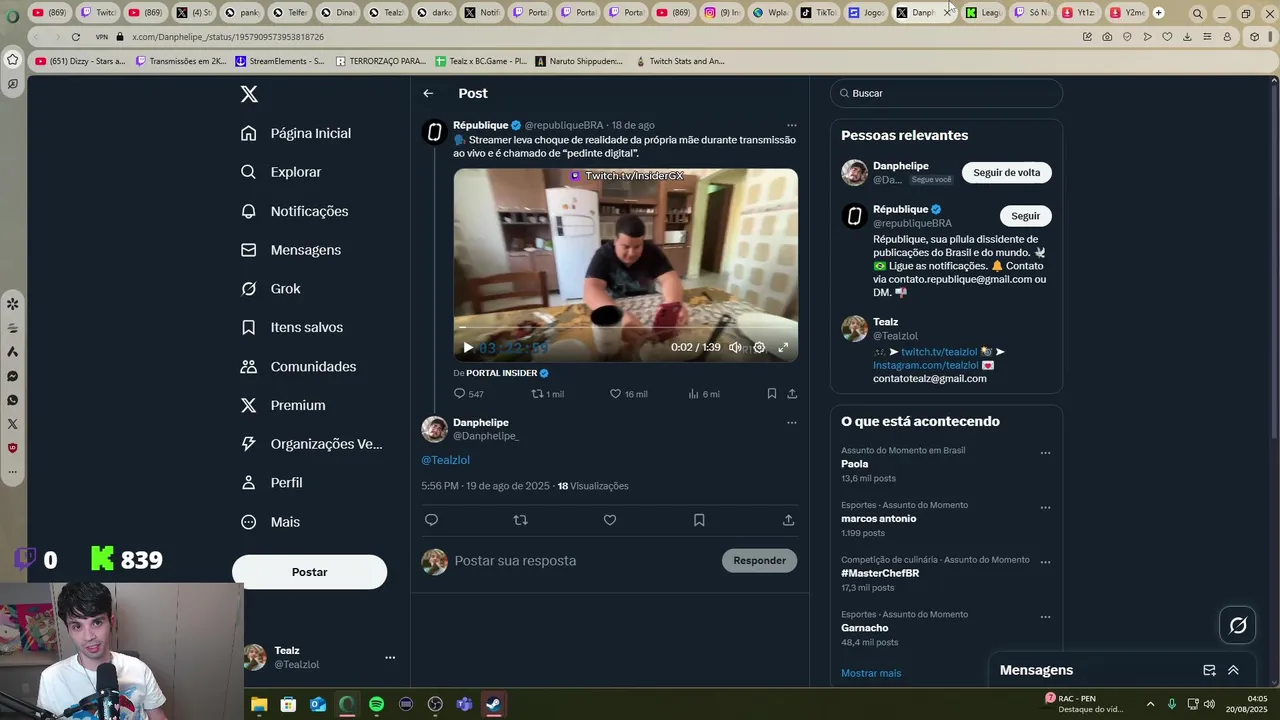
Task: Share icon on Danphelipe post
Action: coord(788,520)
